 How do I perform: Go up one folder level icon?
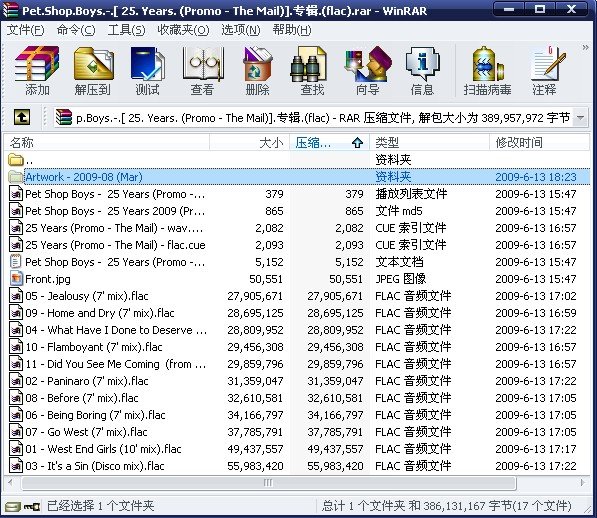22,117
